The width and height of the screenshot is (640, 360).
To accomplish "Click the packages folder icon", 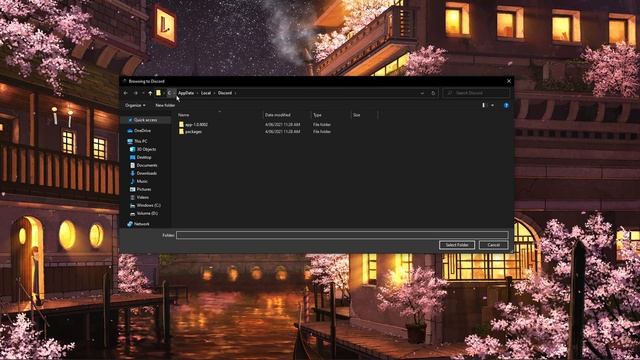I will point(181,132).
